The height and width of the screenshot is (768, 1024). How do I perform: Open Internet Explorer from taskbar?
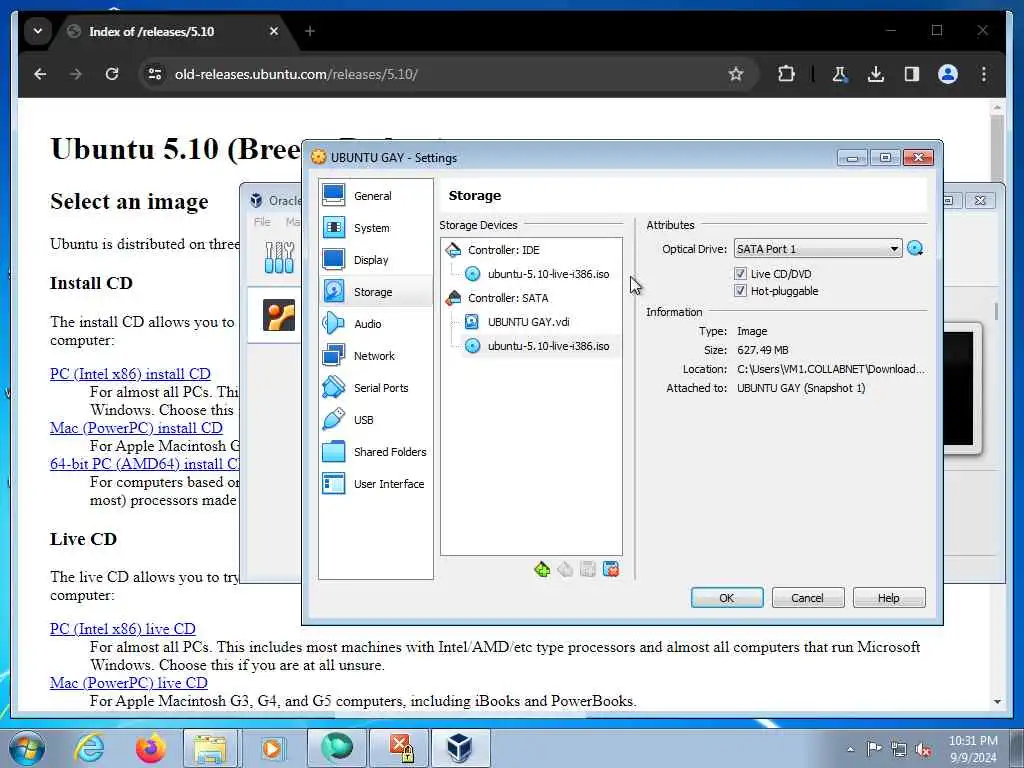89,748
